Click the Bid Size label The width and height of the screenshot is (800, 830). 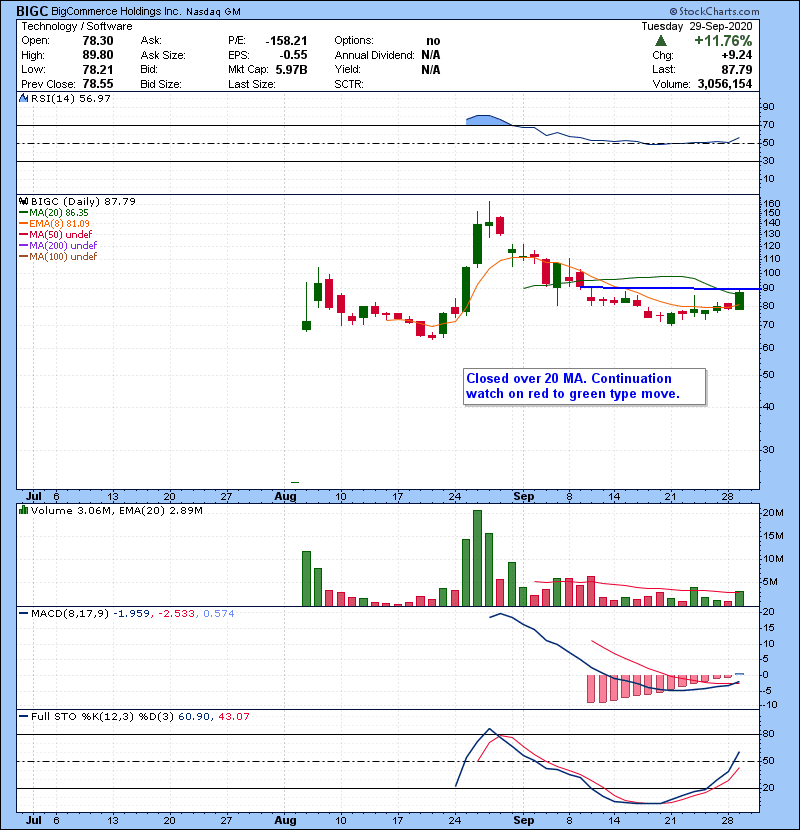161,84
